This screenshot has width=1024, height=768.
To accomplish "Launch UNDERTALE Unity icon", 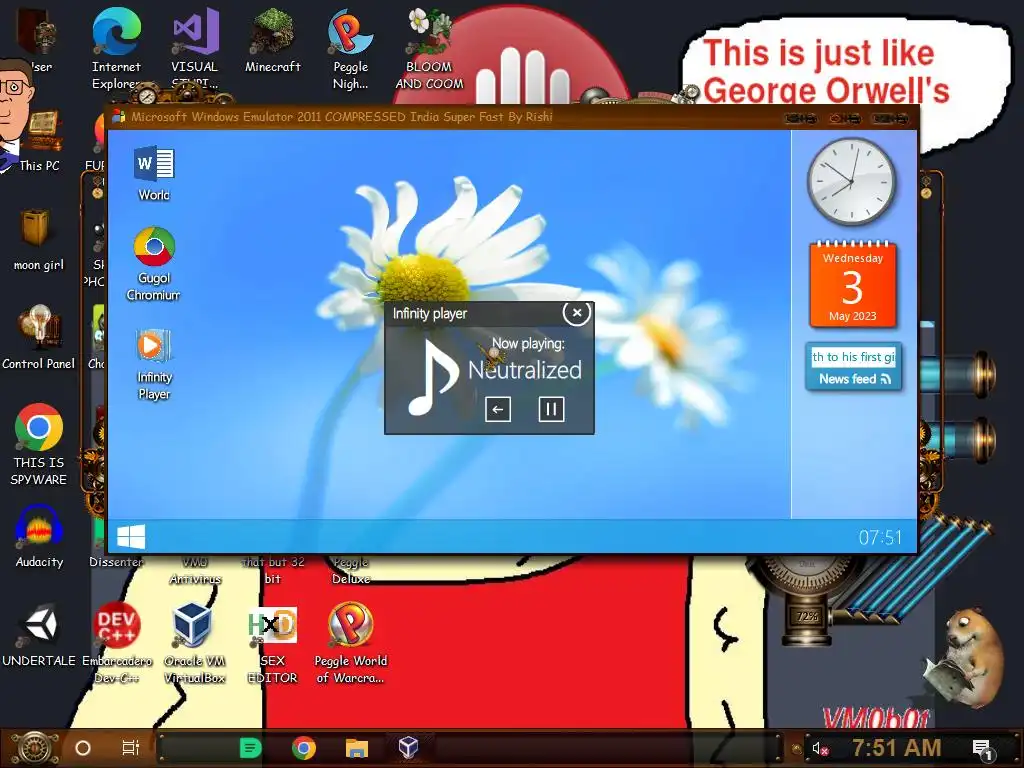I will pyautogui.click(x=39, y=635).
